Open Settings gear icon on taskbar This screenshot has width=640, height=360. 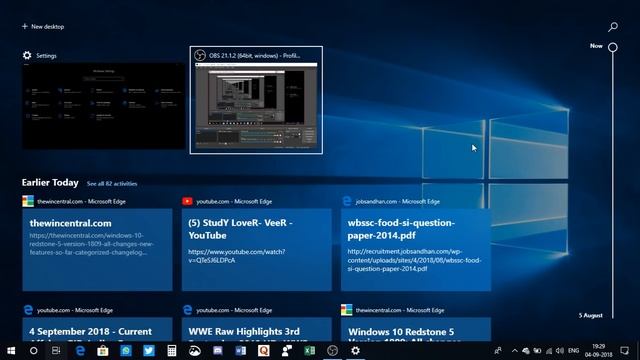(356, 351)
